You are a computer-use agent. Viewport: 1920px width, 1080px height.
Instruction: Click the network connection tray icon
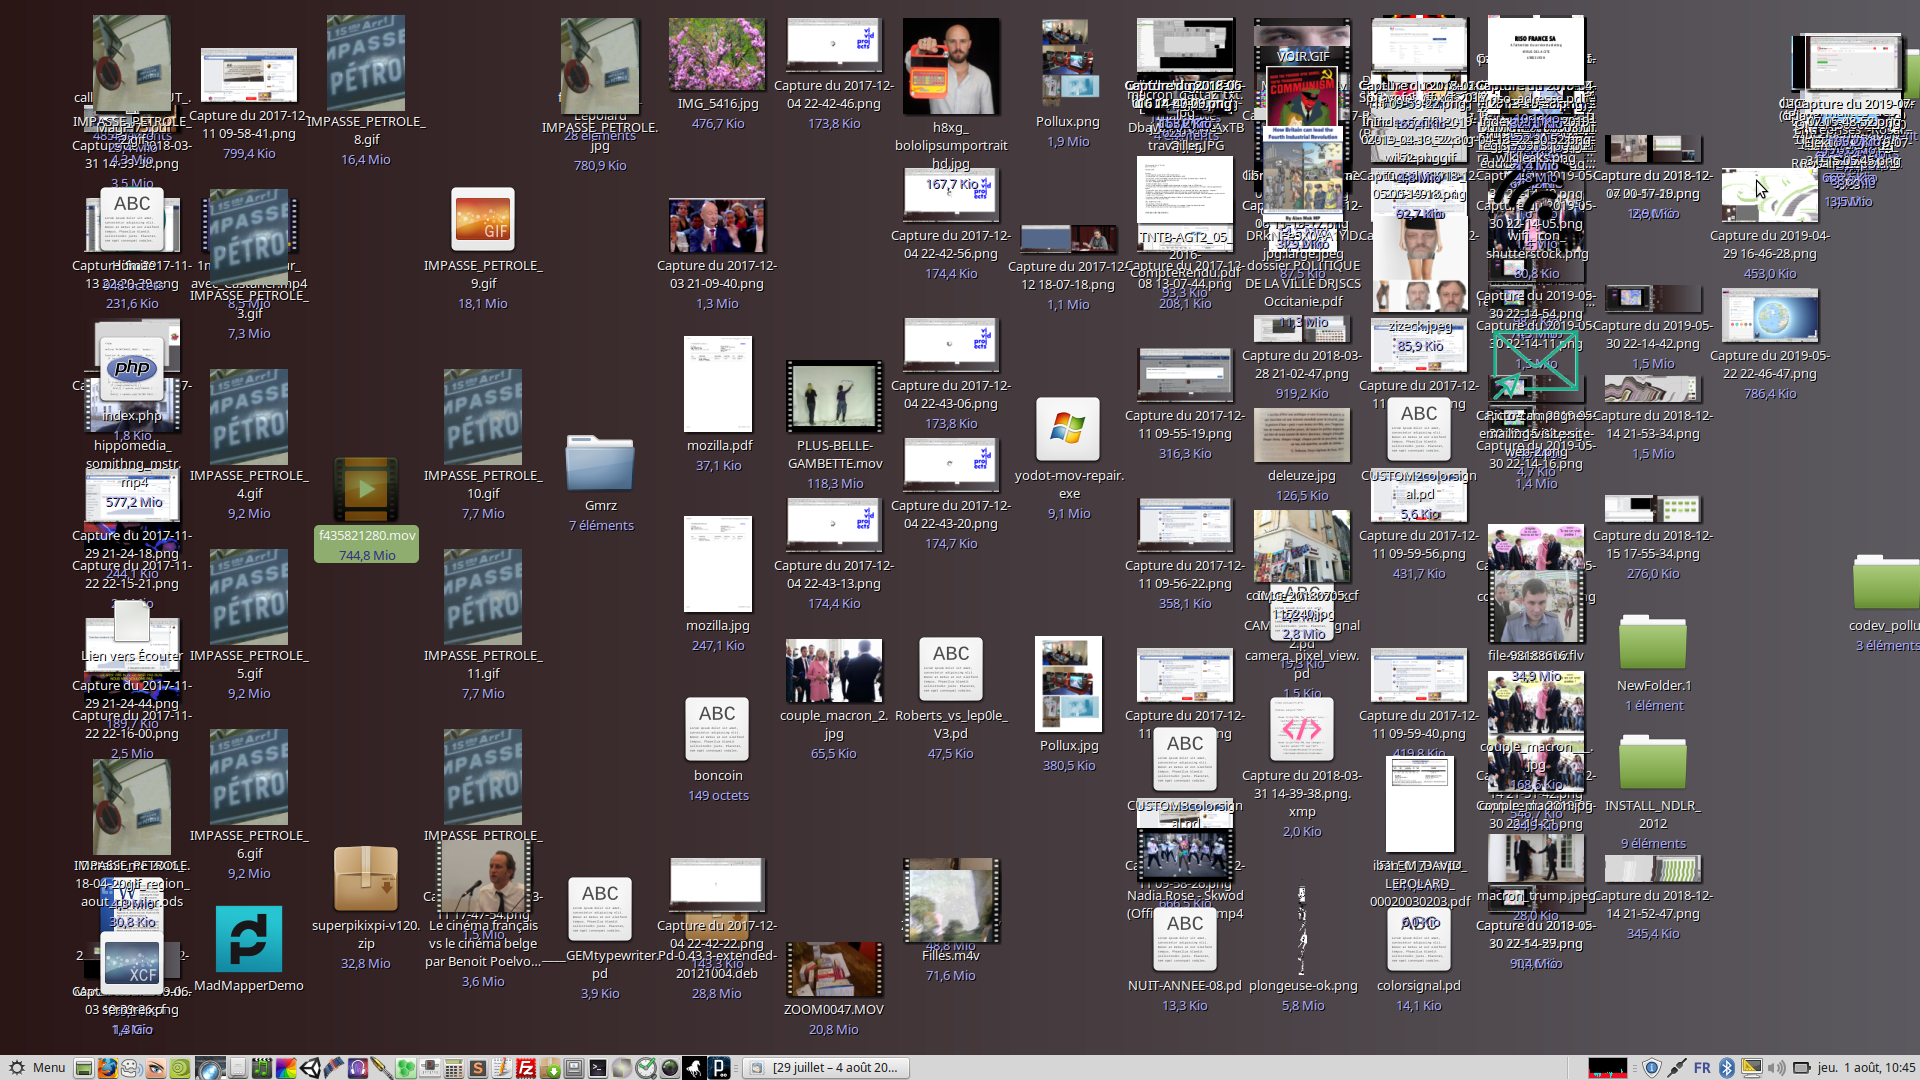point(1677,1068)
